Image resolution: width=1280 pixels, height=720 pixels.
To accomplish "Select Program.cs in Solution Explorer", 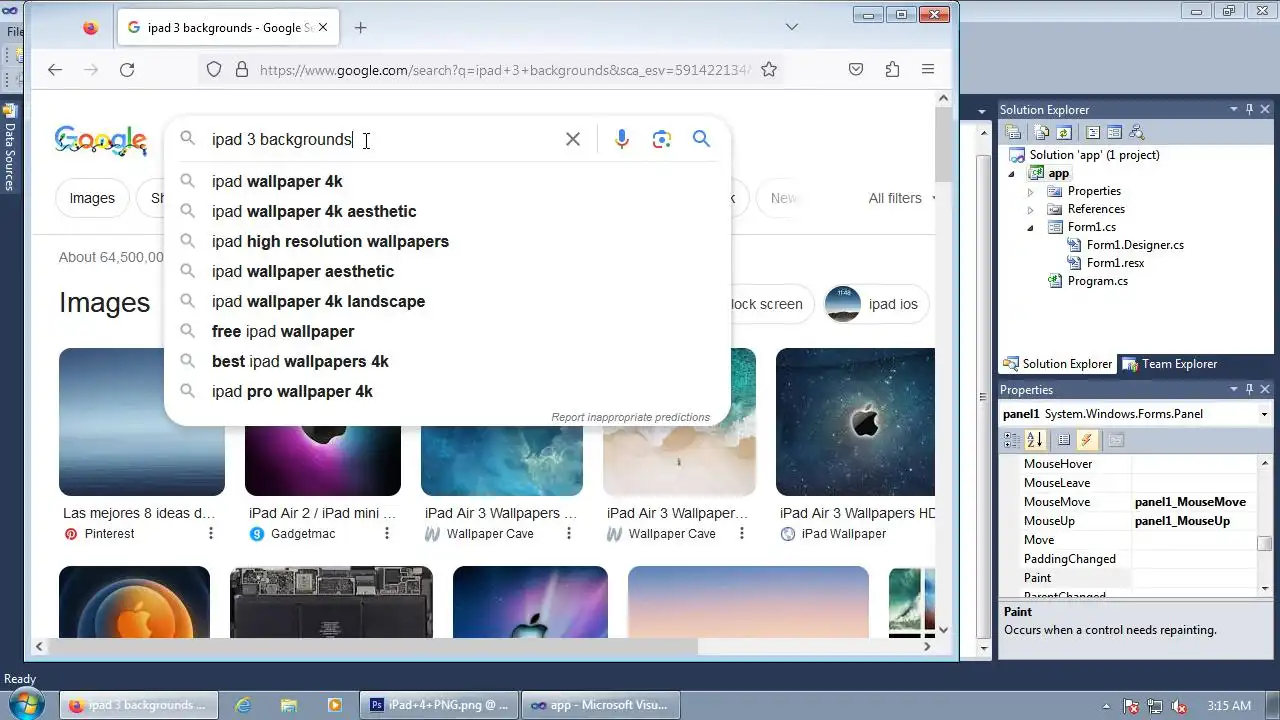I will (x=1098, y=281).
